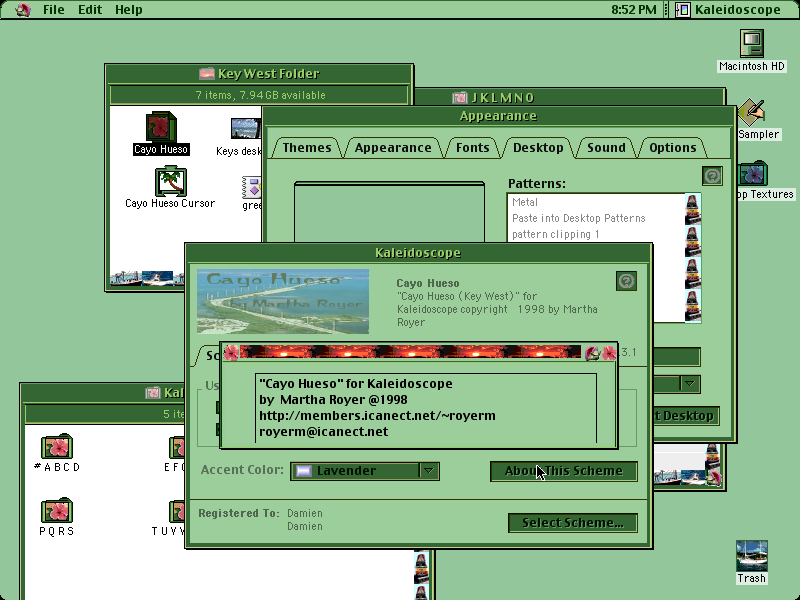800x600 pixels.
Task: Select the # A B C D folder icon
Action: (x=57, y=446)
